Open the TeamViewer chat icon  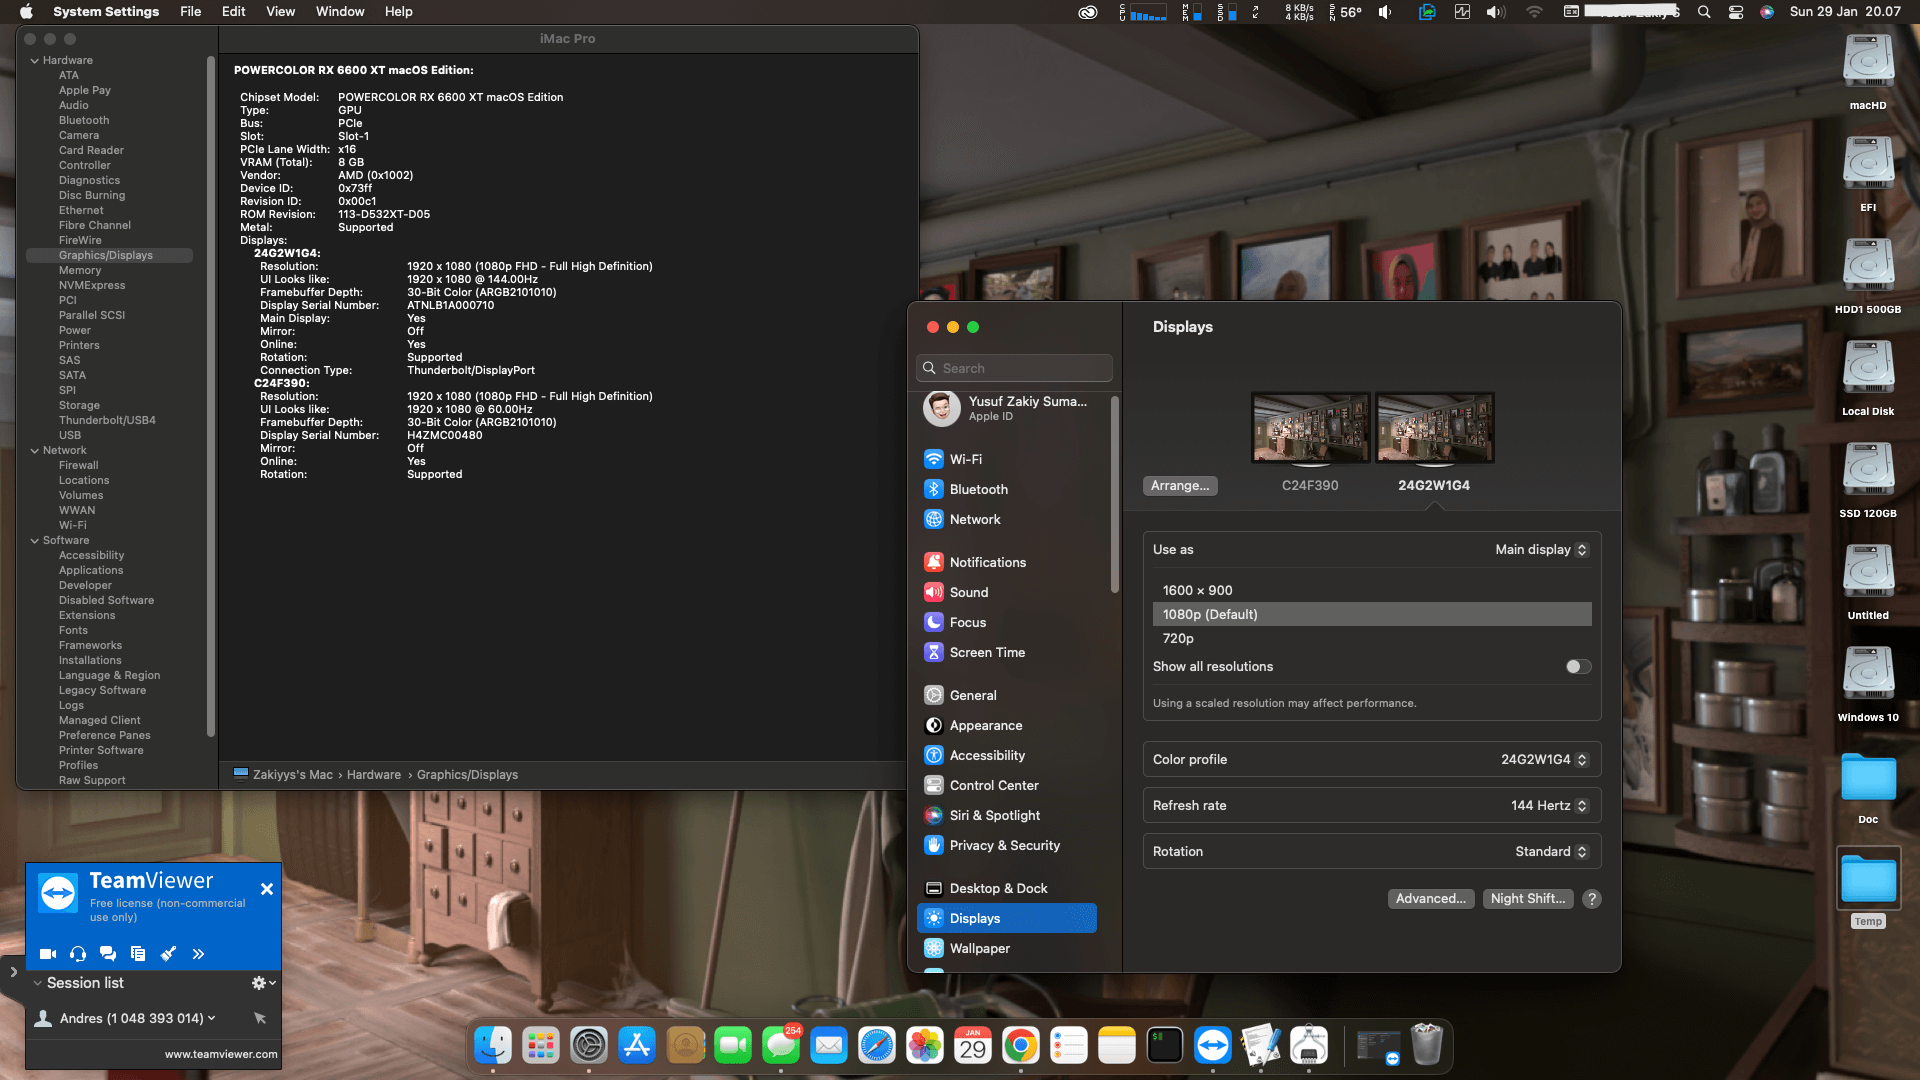pyautogui.click(x=108, y=954)
